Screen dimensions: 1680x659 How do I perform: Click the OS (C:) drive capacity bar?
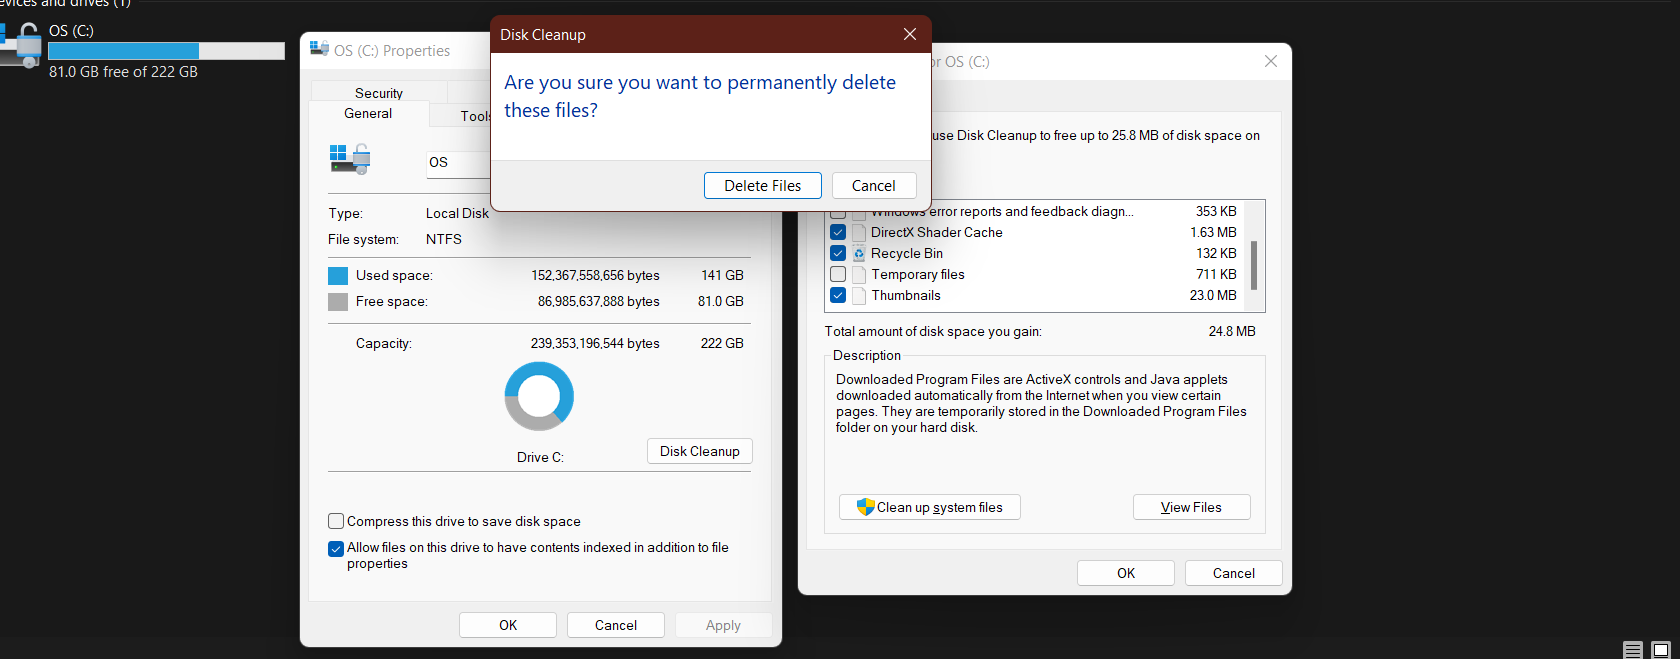point(166,51)
